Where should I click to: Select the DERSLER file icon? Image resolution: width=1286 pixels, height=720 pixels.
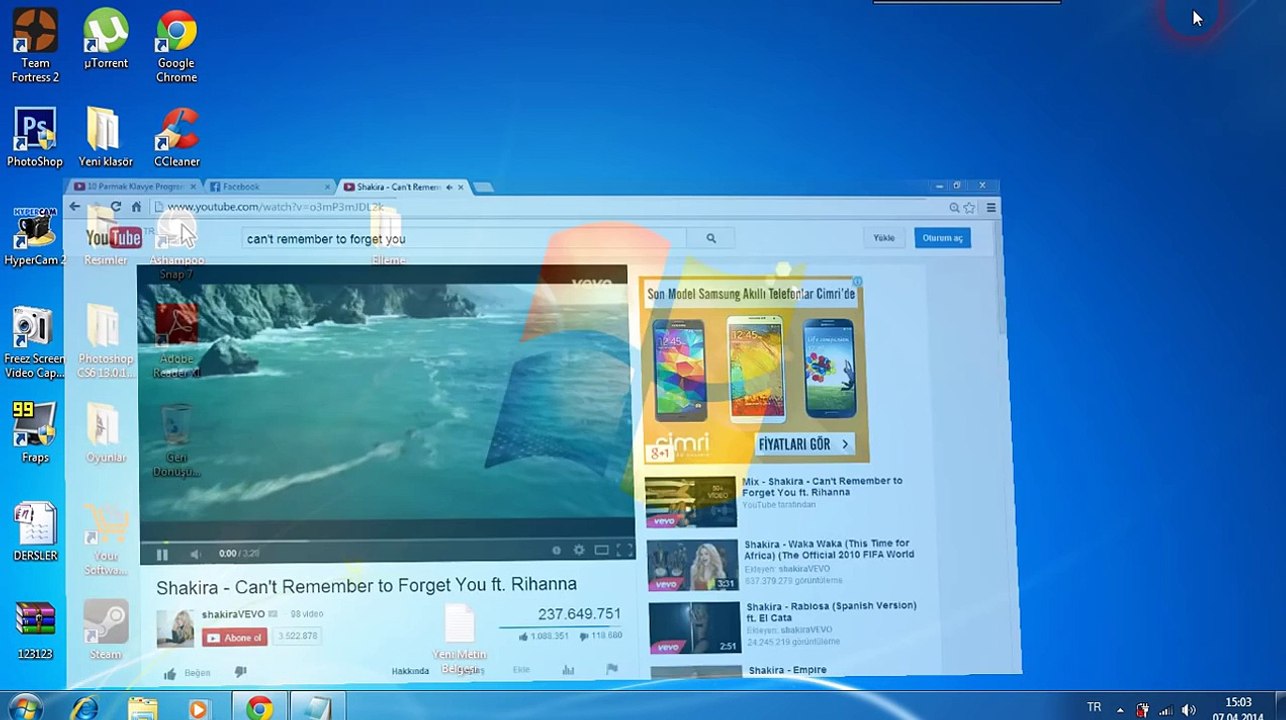(35, 531)
